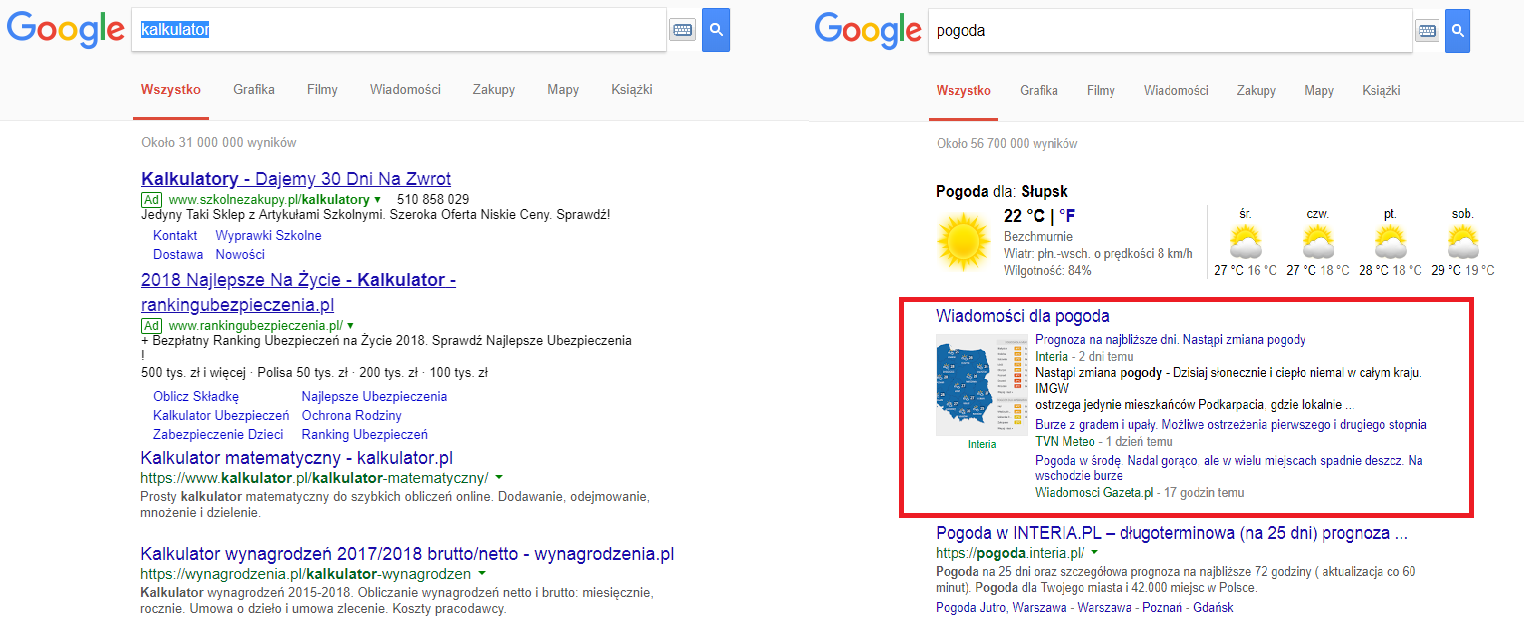Open dropdown arrow beside kalkulator-matematyczny URL
The width and height of the screenshot is (1524, 630).
498,478
